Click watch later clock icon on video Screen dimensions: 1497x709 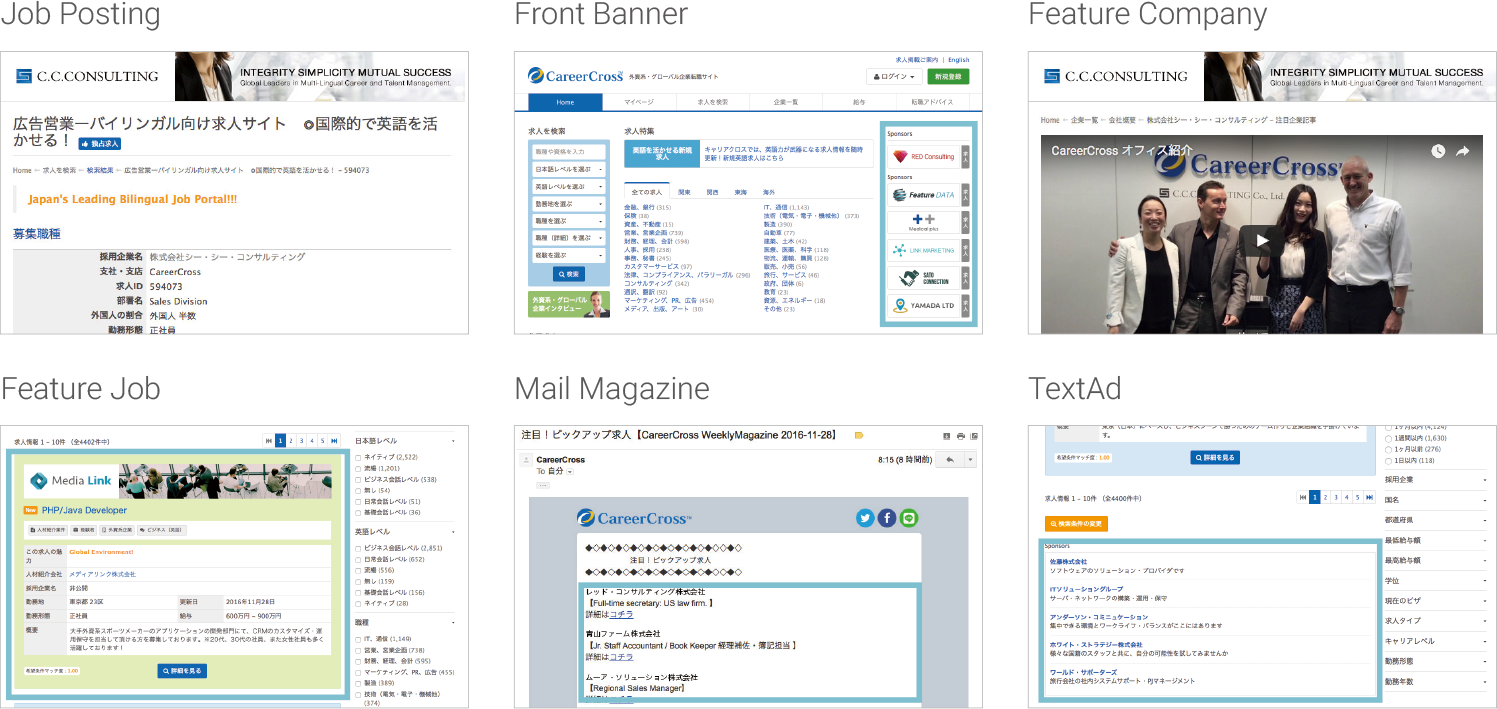pos(1437,151)
